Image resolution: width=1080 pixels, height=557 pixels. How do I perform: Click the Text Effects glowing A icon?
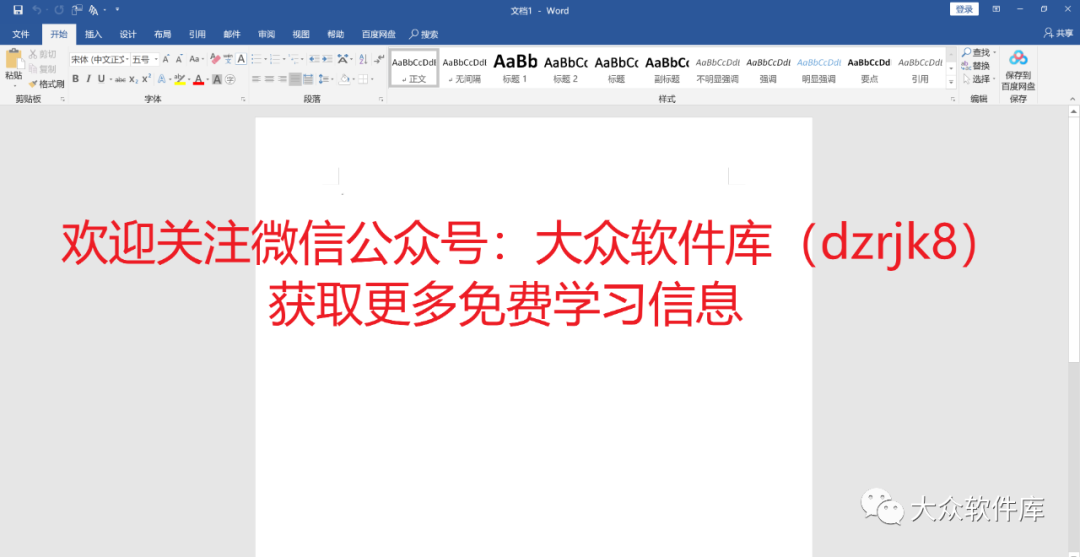click(x=162, y=78)
